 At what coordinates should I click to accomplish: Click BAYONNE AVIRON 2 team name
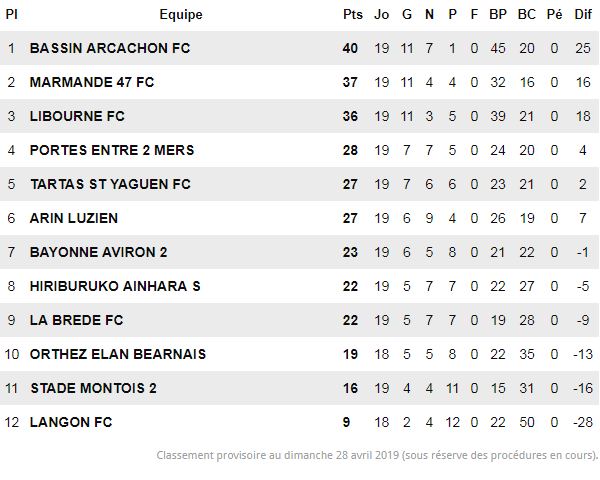[x=98, y=252]
